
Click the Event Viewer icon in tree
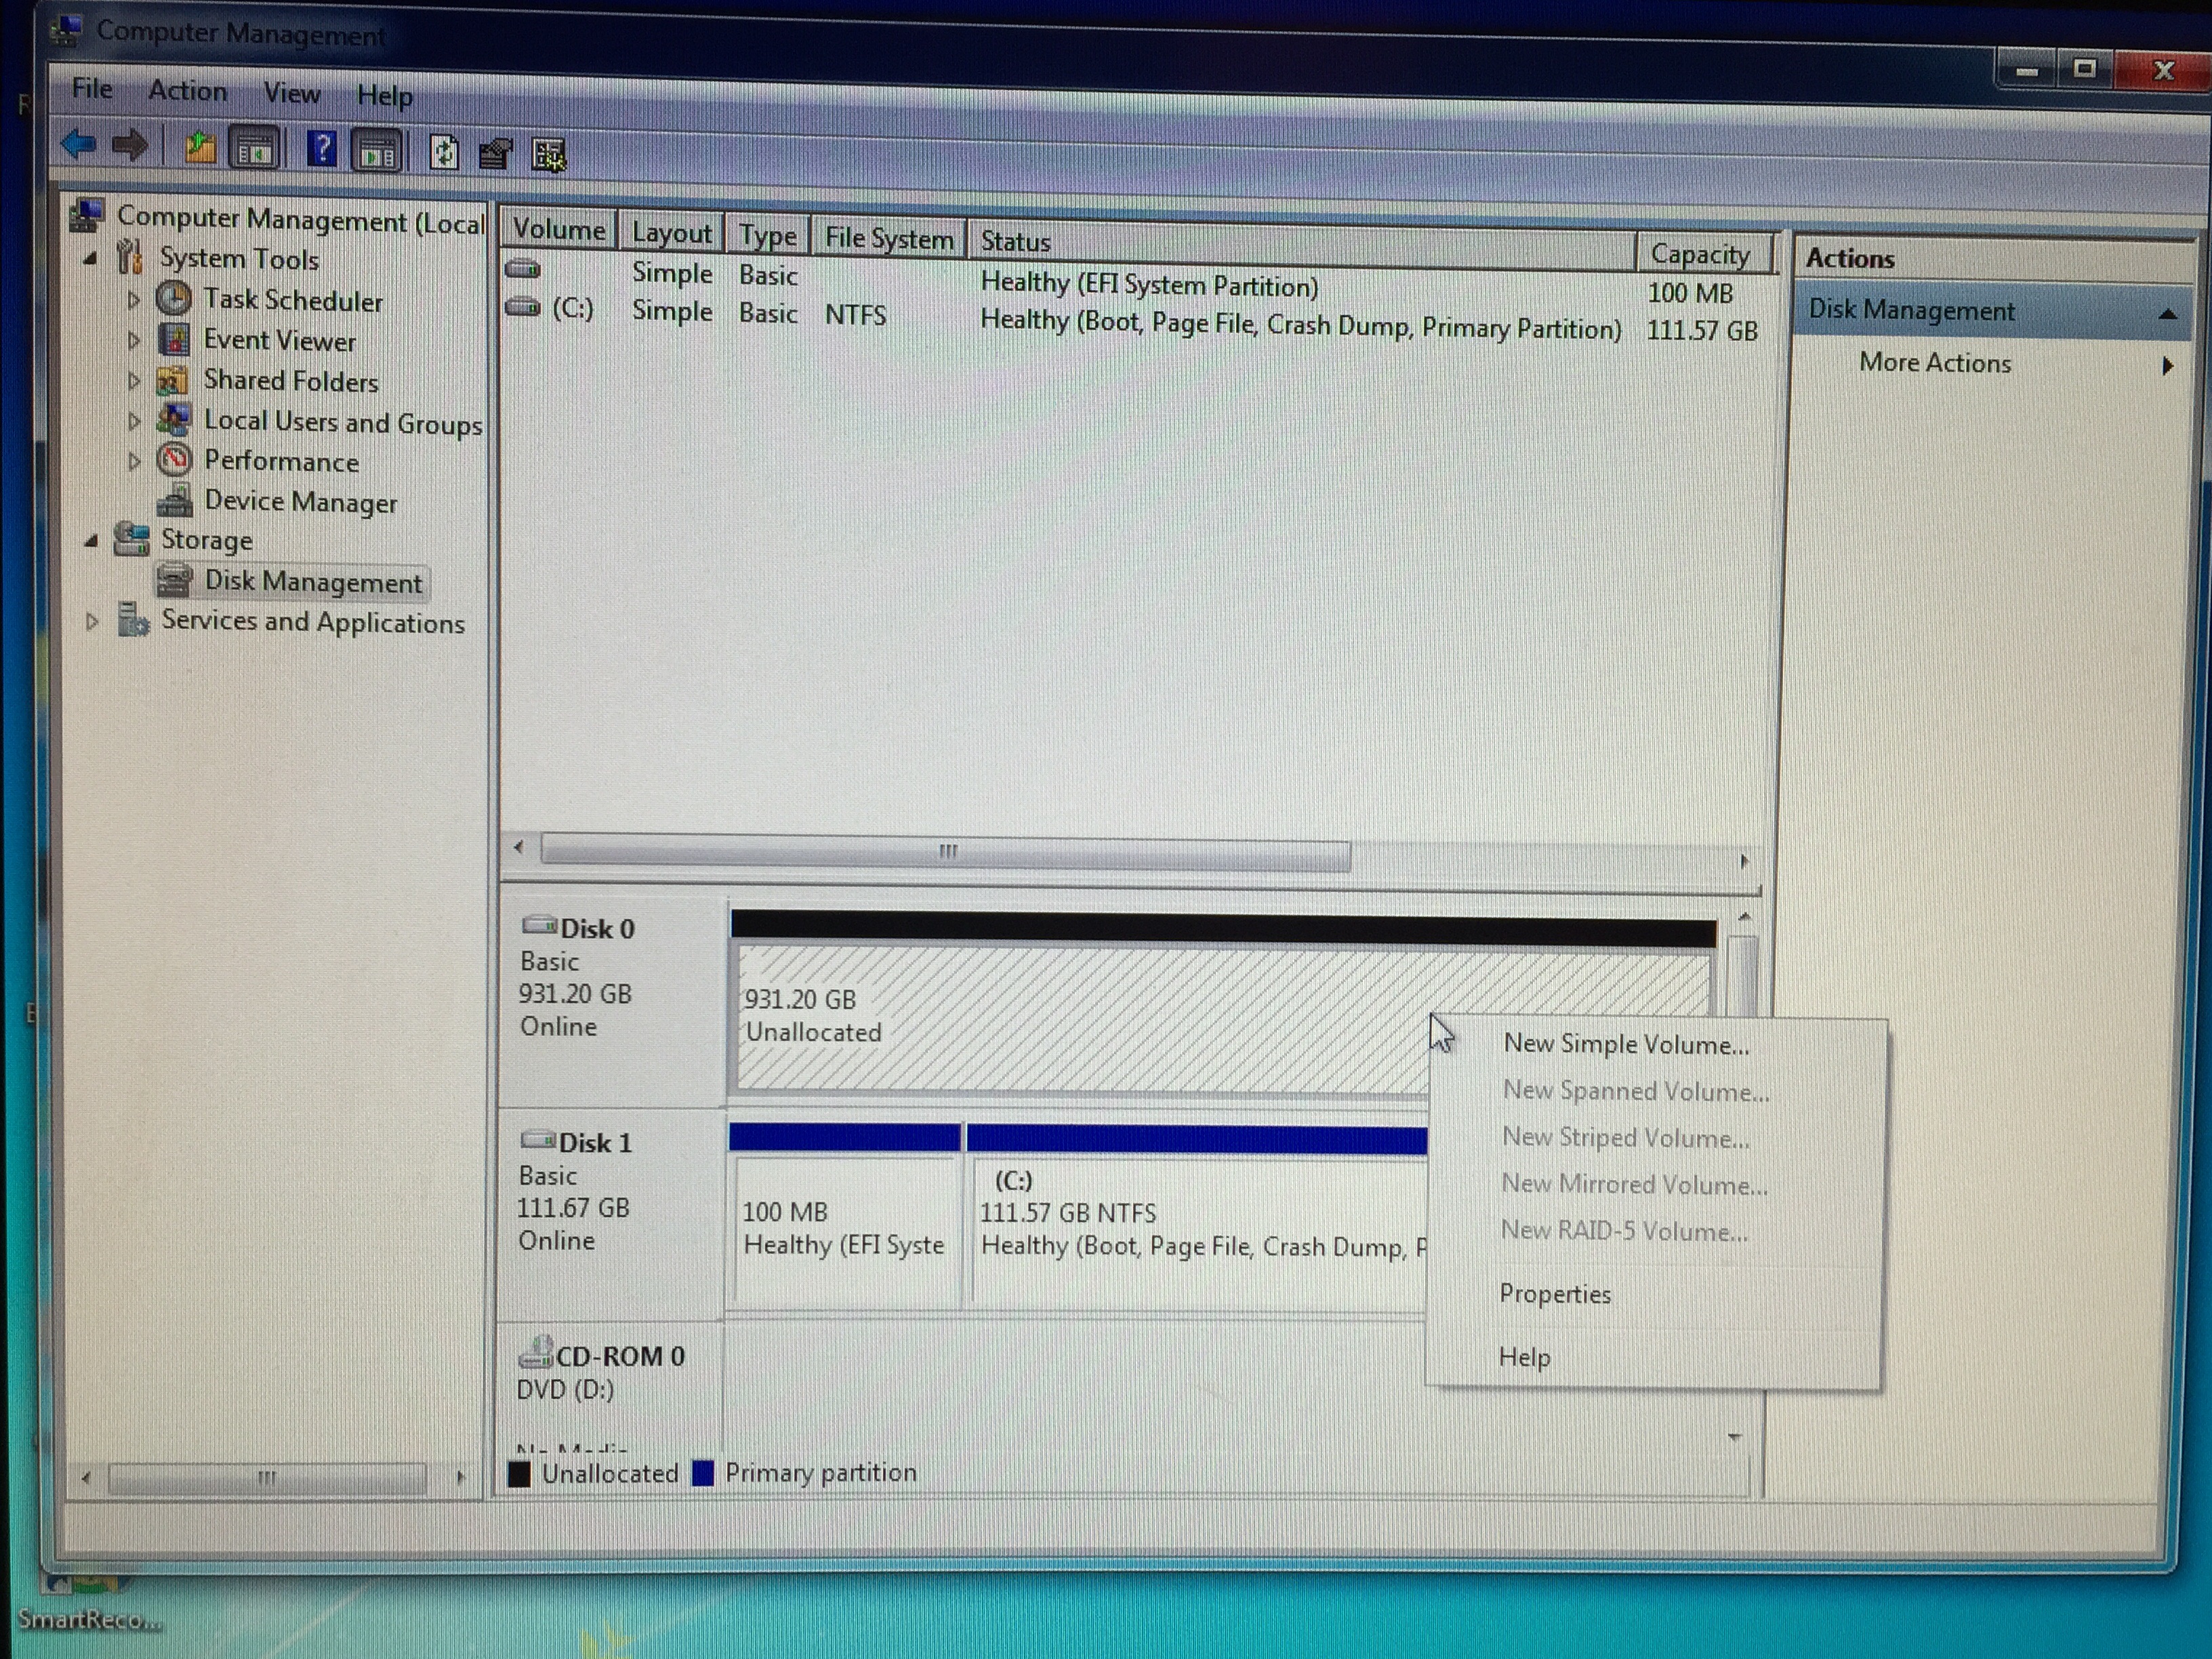174,339
